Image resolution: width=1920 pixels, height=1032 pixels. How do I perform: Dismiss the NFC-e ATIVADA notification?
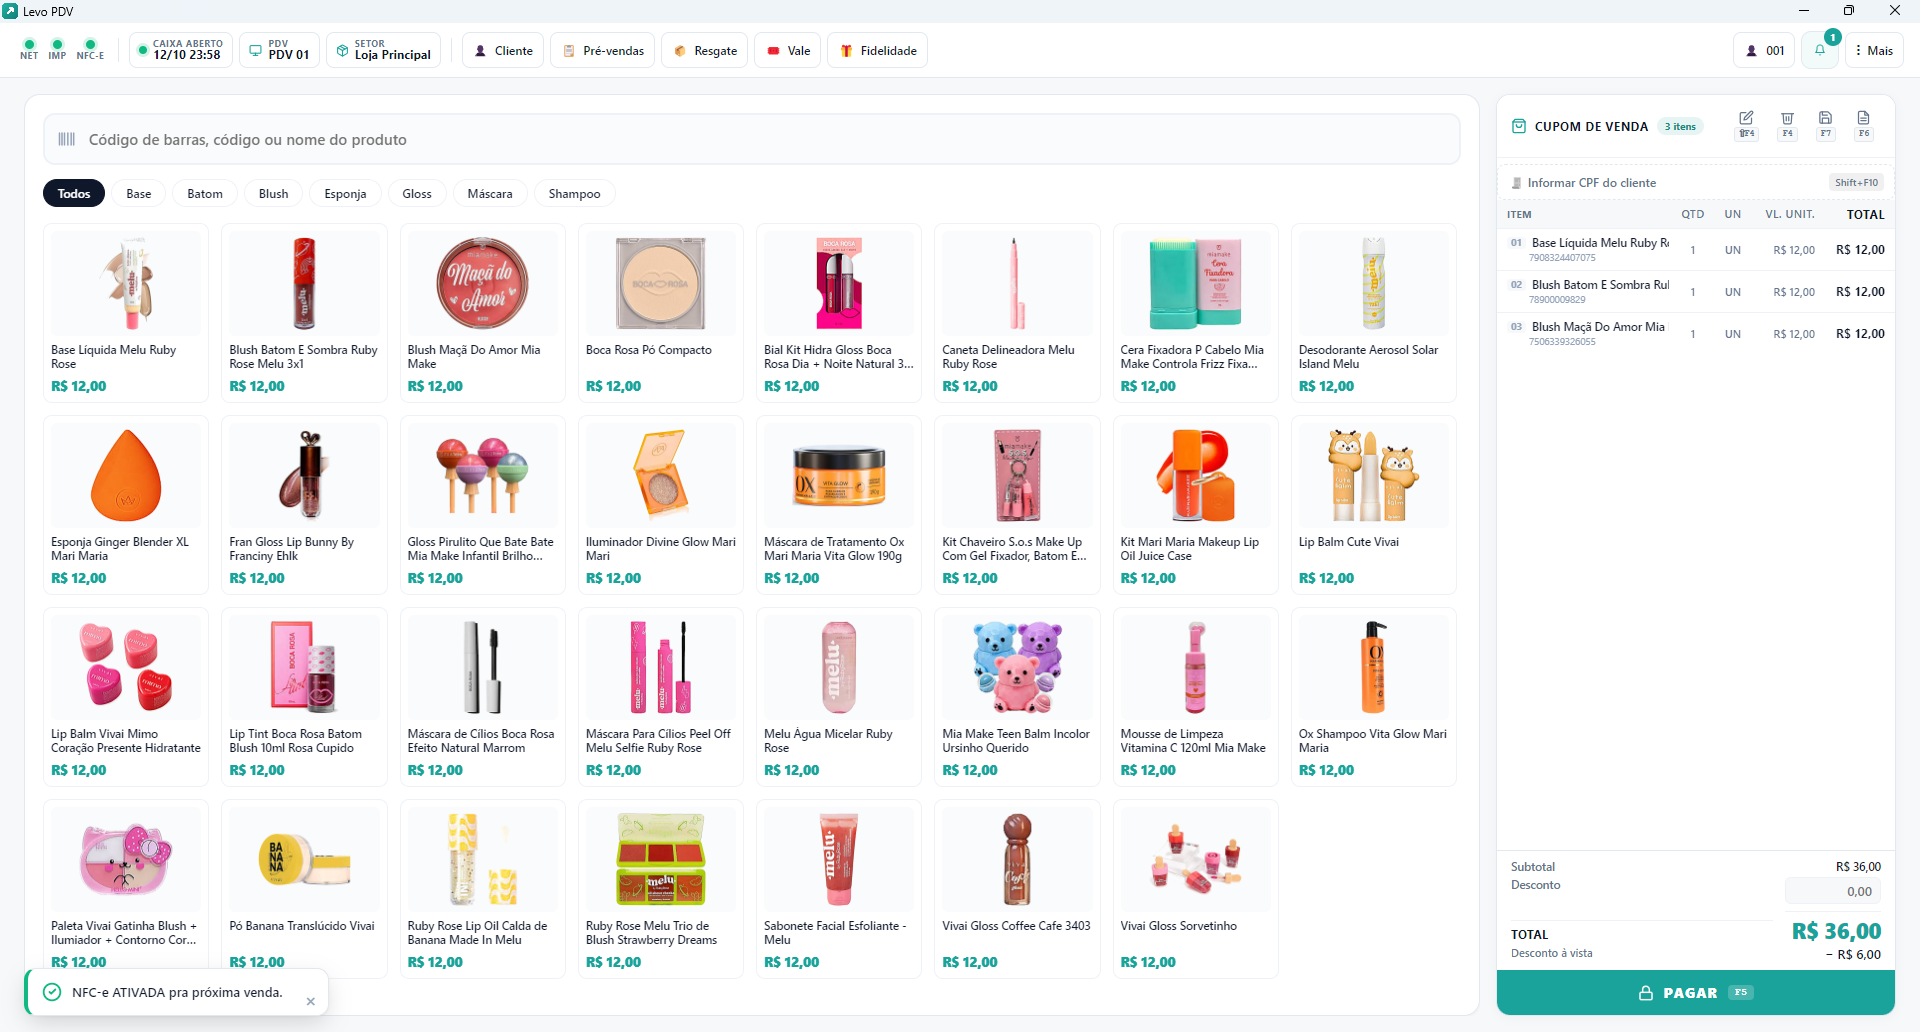pyautogui.click(x=310, y=1001)
